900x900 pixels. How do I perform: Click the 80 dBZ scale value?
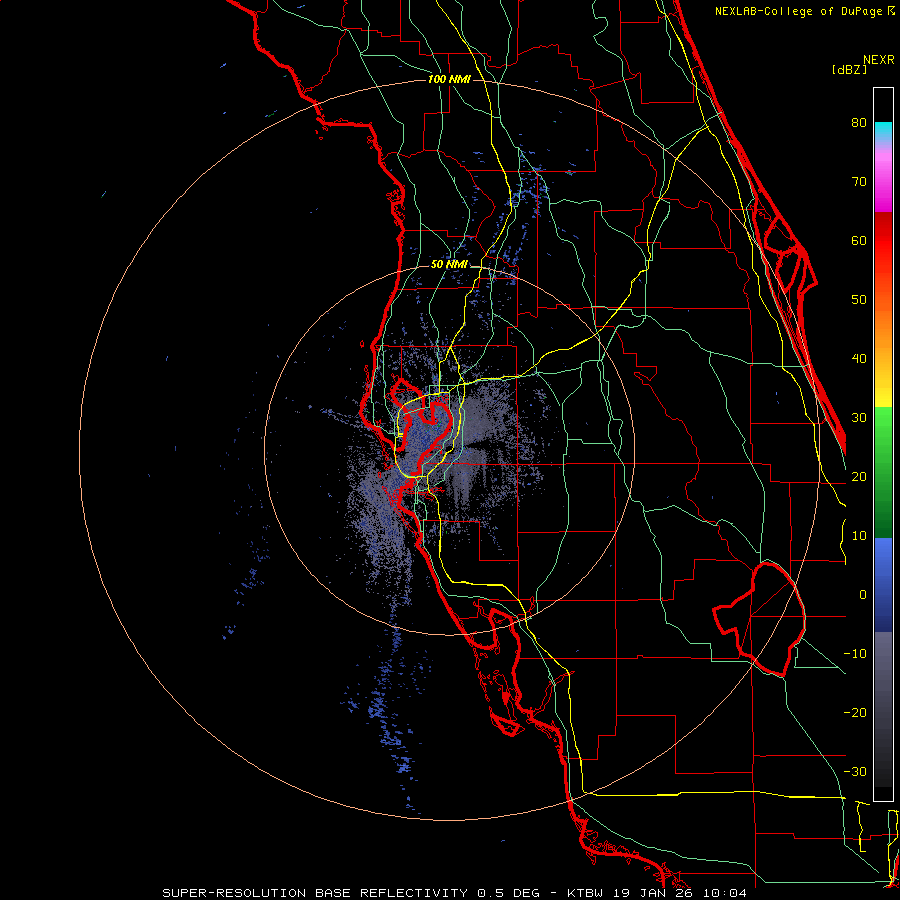tap(859, 122)
